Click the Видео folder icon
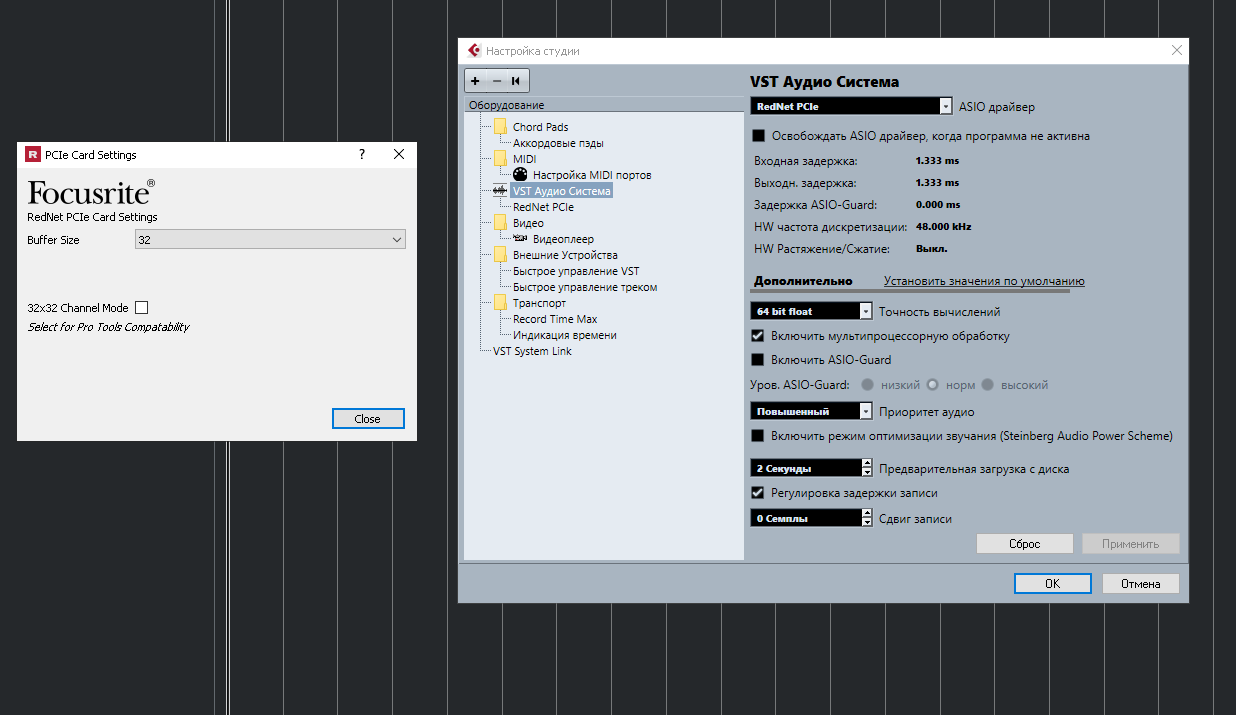 coord(500,223)
